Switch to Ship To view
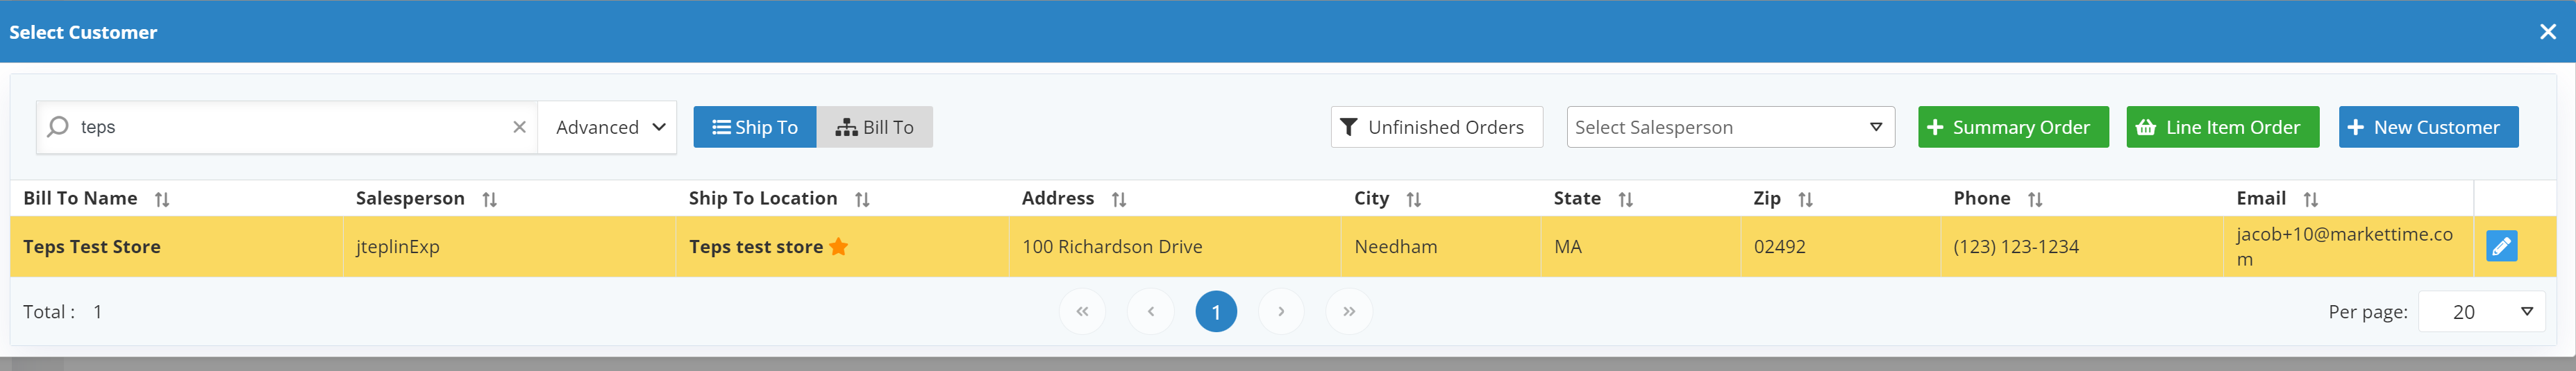The image size is (2576, 371). (755, 127)
